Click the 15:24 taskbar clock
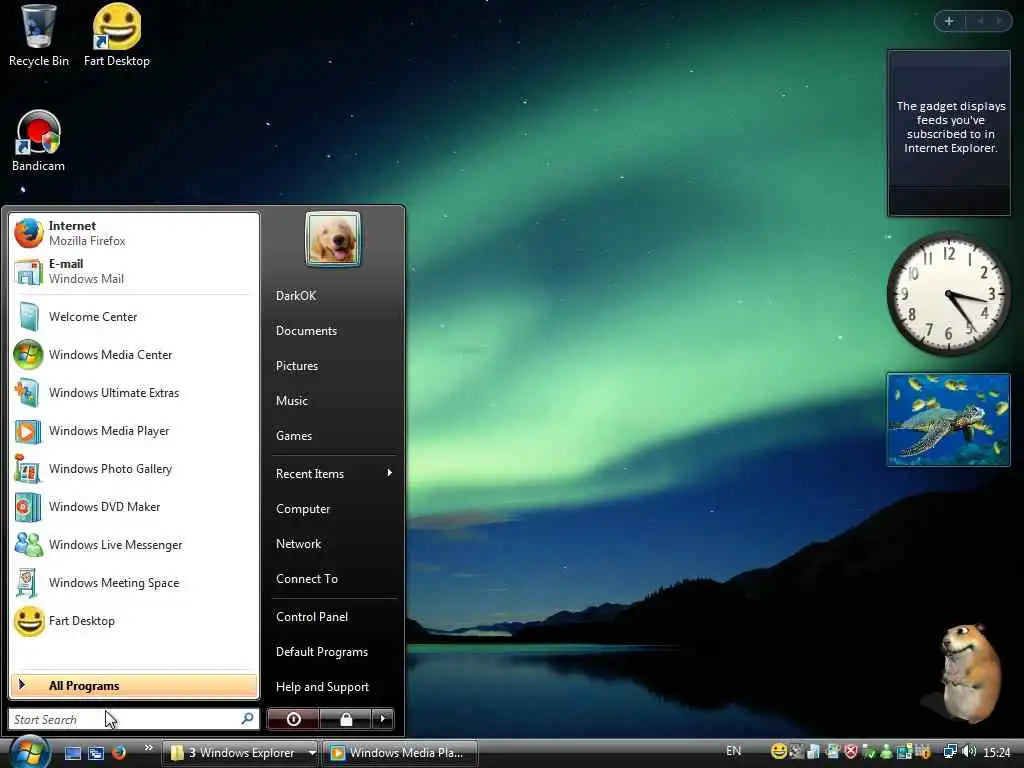This screenshot has height=768, width=1024. click(x=996, y=752)
